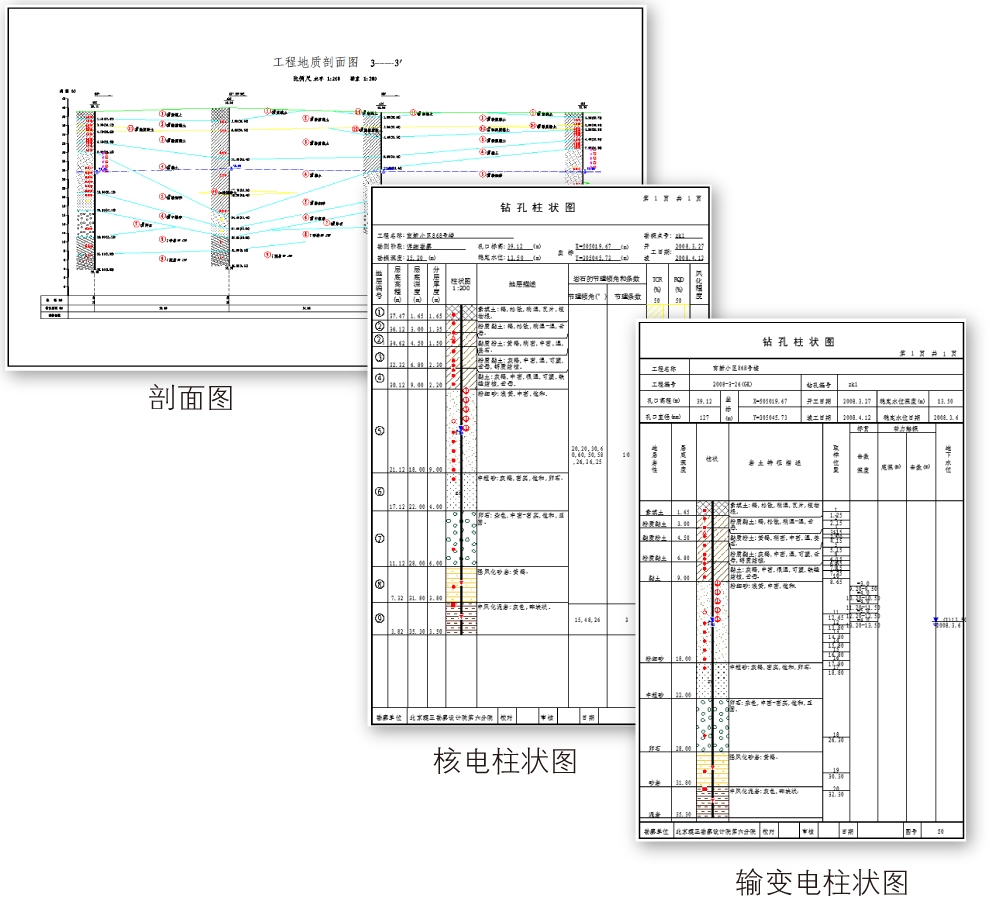Image resolution: width=989 pixels, height=900 pixels.
Task: Click the 剖面图 caption label
Action: point(190,398)
